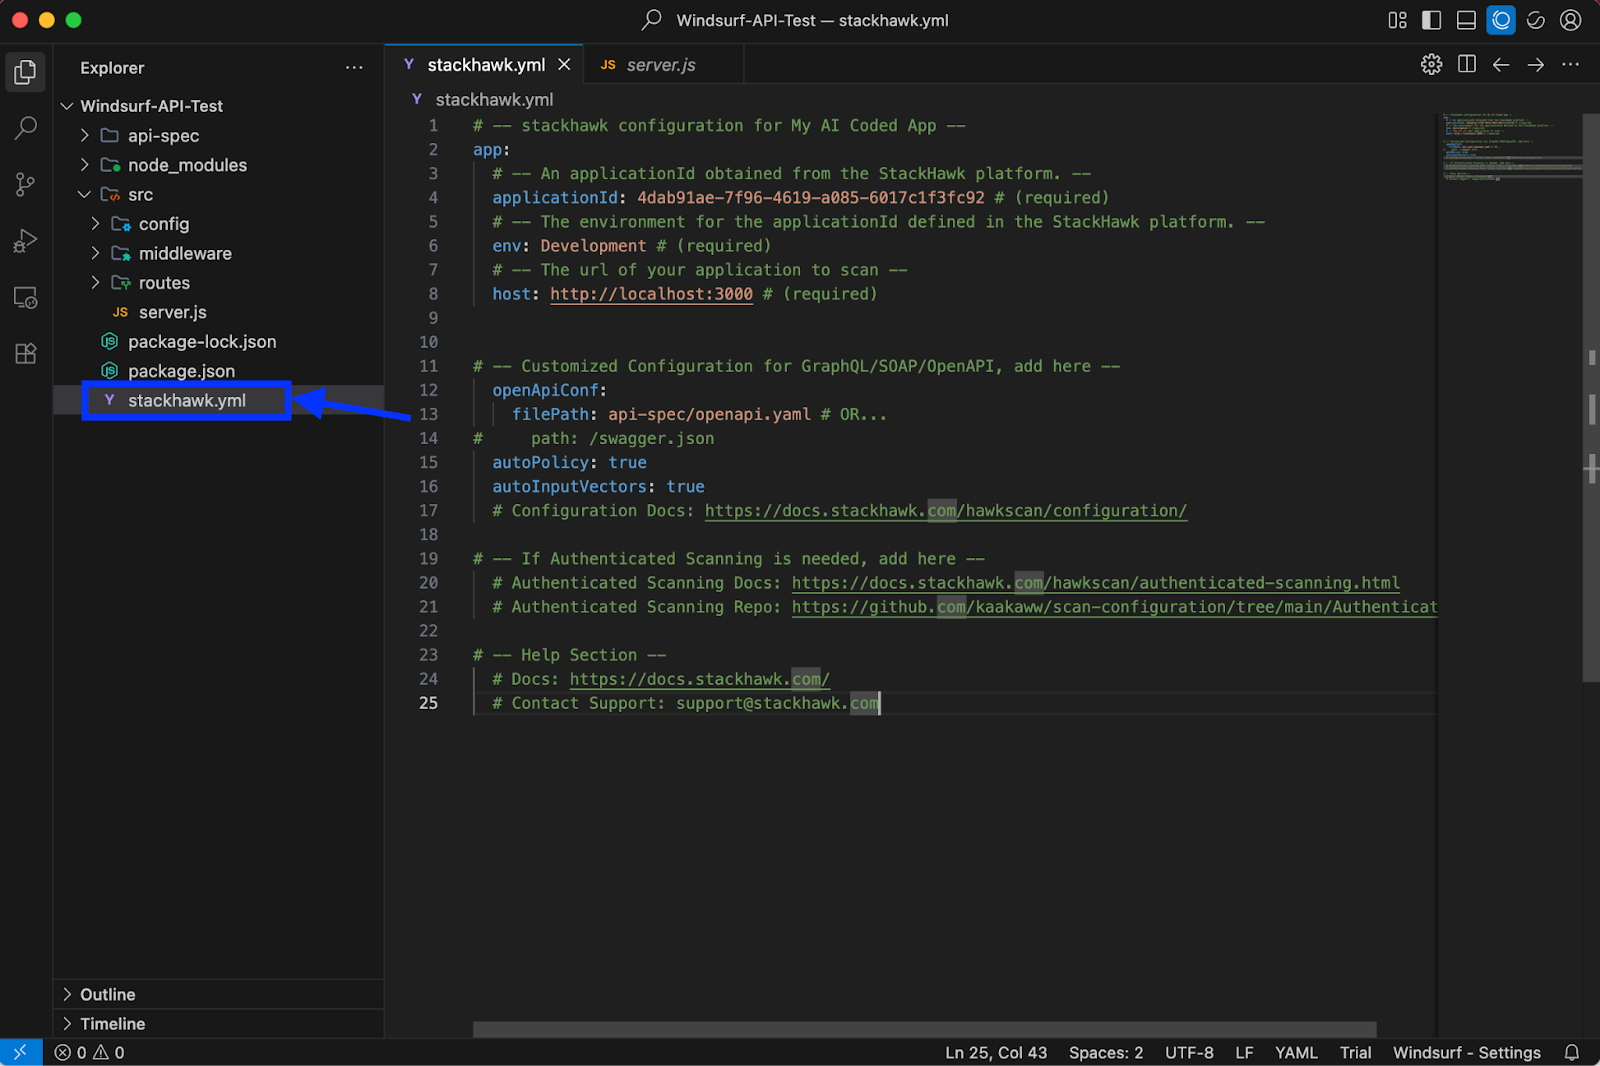This screenshot has width=1600, height=1066.
Task: Open the notifications bell icon
Action: (1572, 1052)
